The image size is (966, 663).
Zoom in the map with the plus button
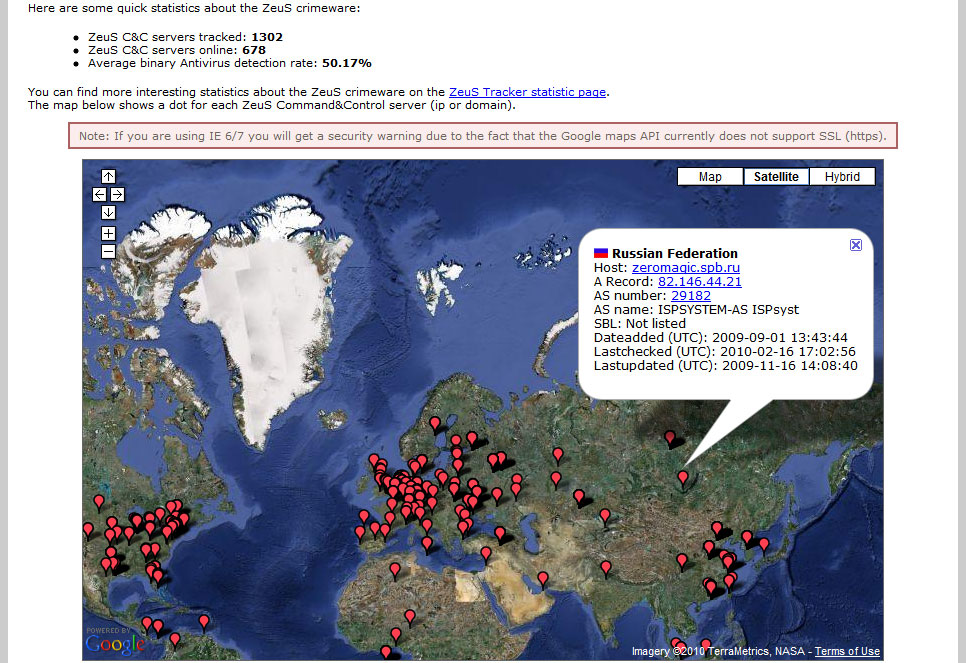click(x=108, y=234)
